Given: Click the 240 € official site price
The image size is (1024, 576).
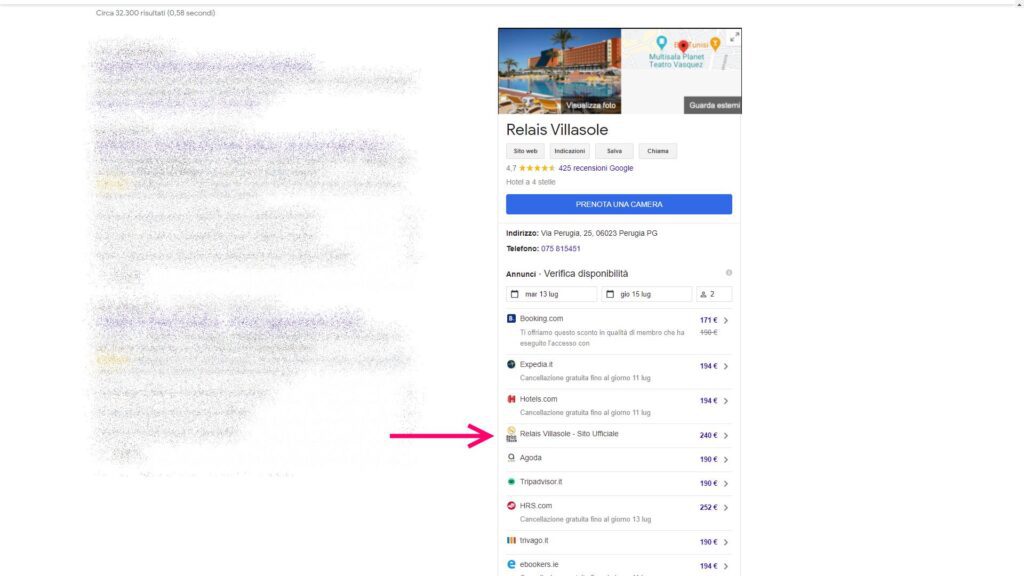Looking at the screenshot, I should coord(709,436).
